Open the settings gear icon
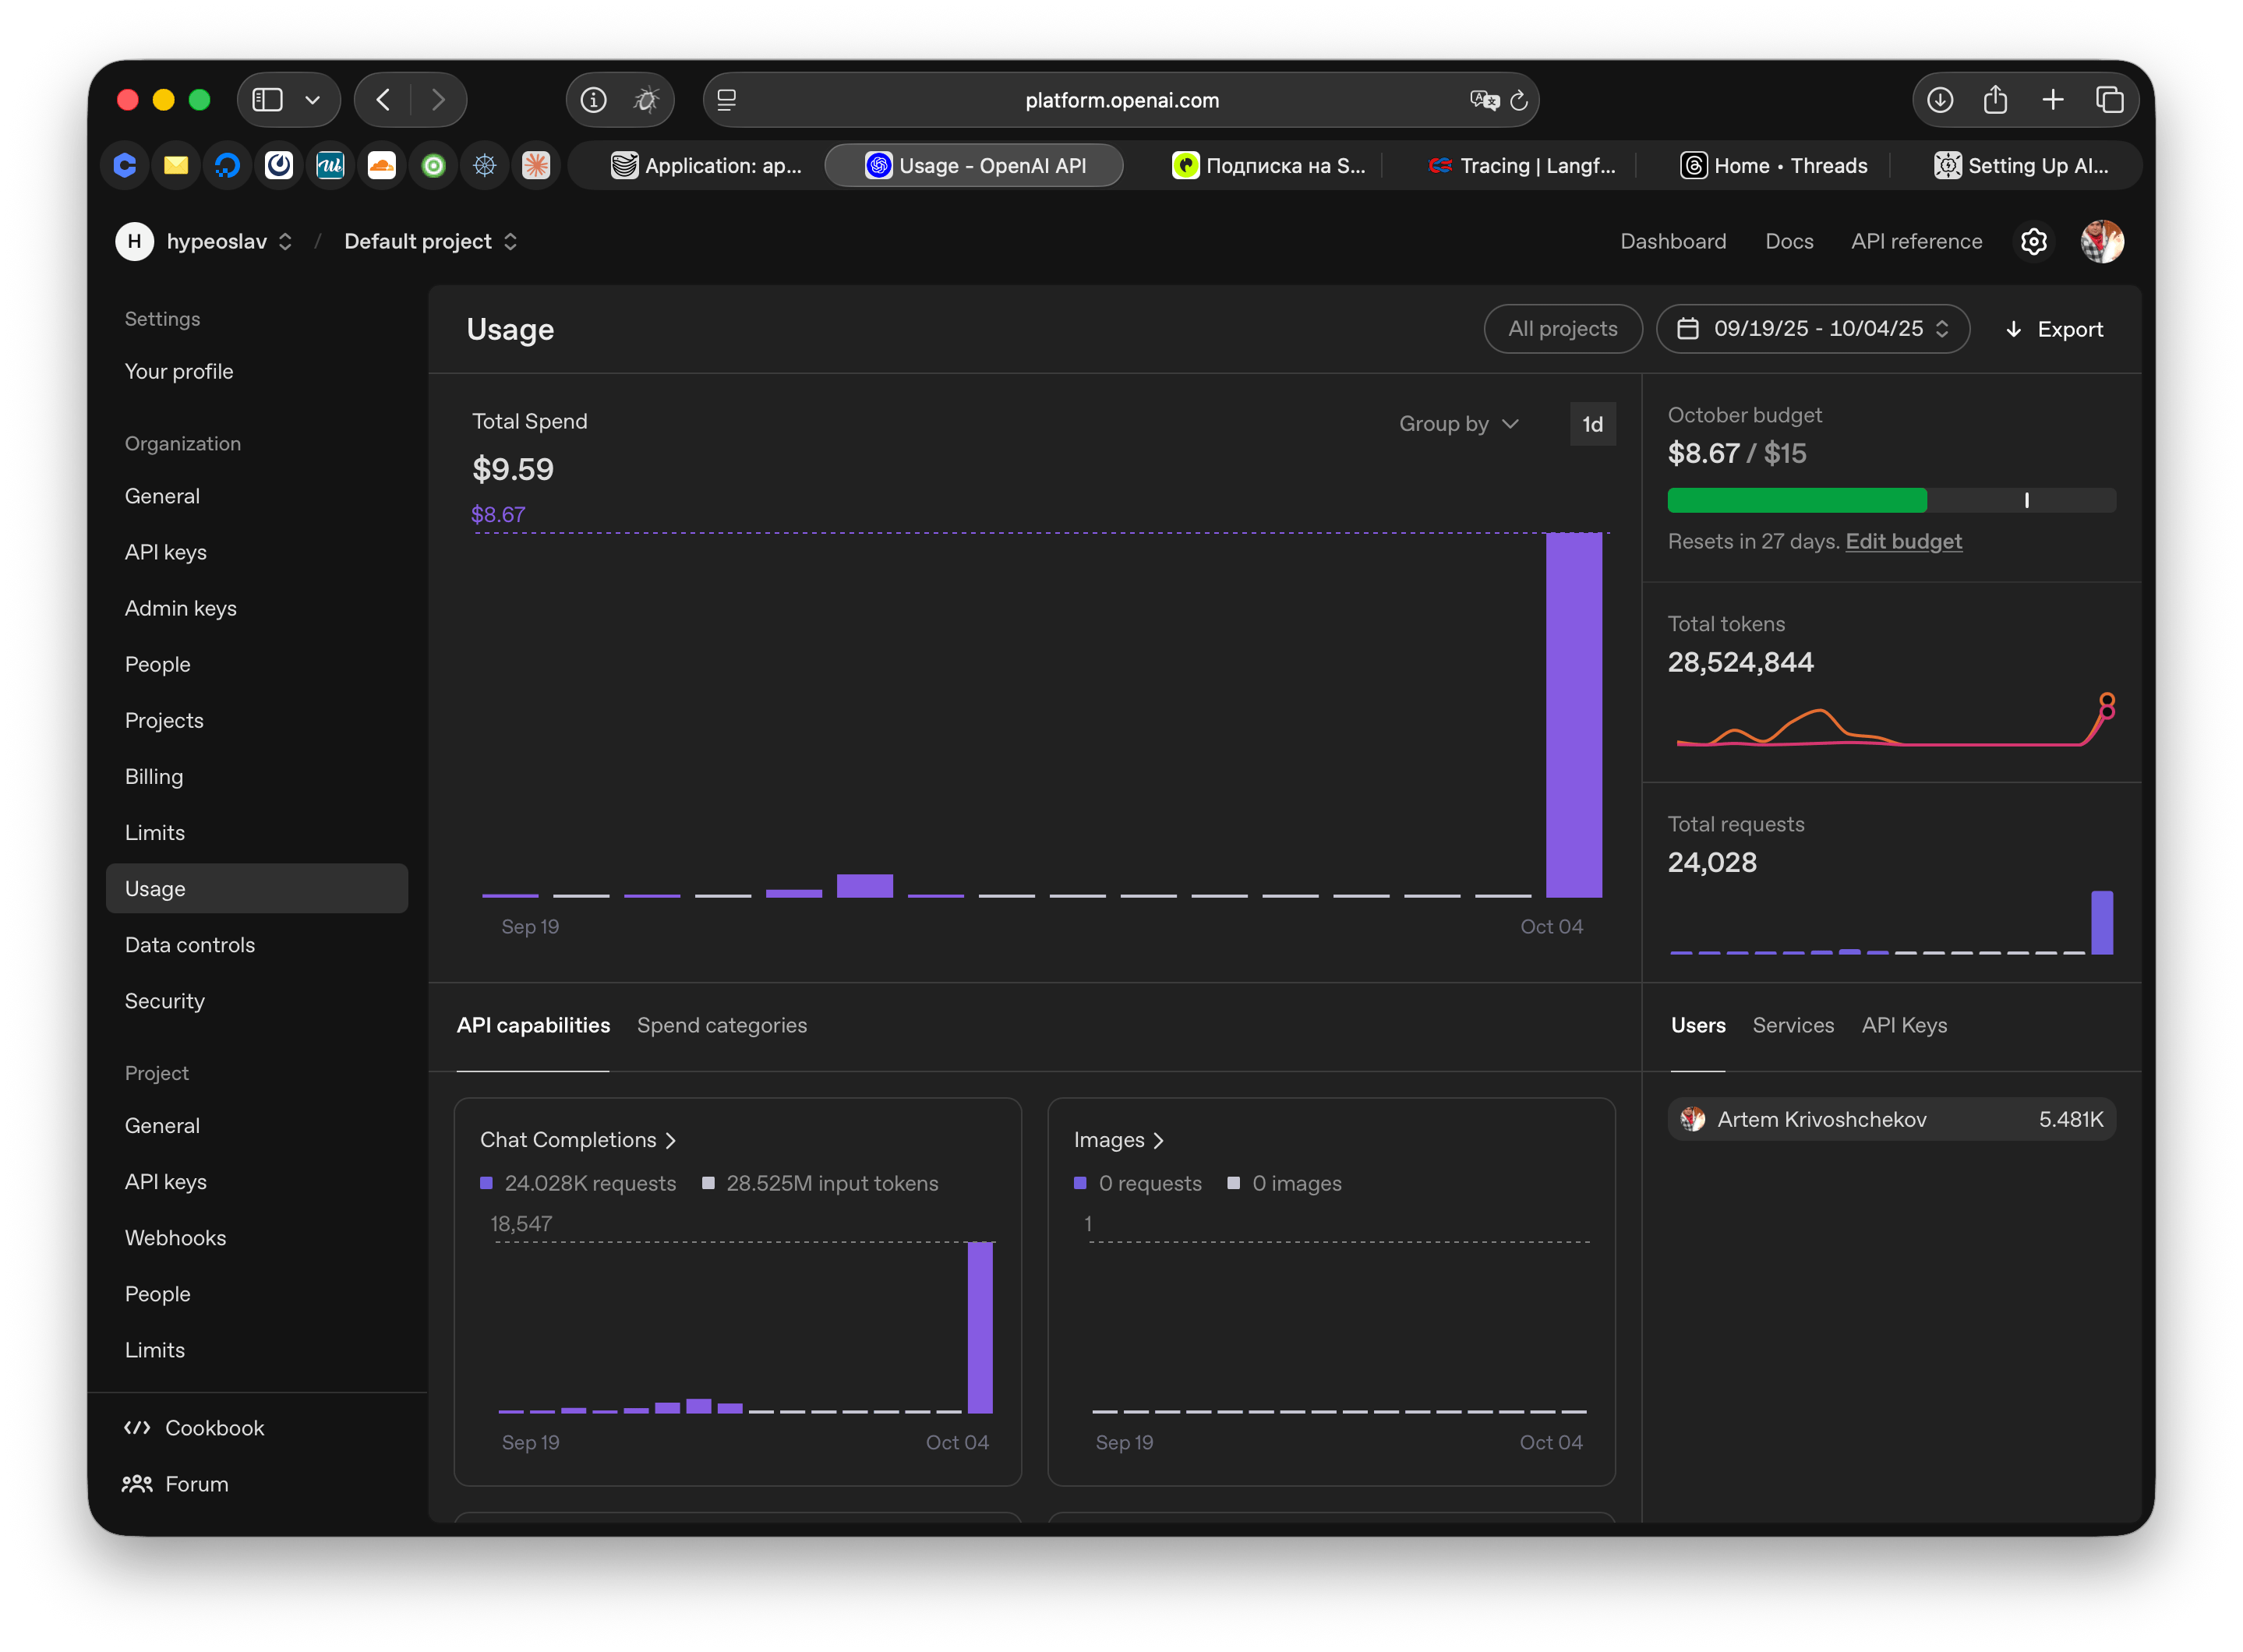2243x1652 pixels. (2033, 241)
